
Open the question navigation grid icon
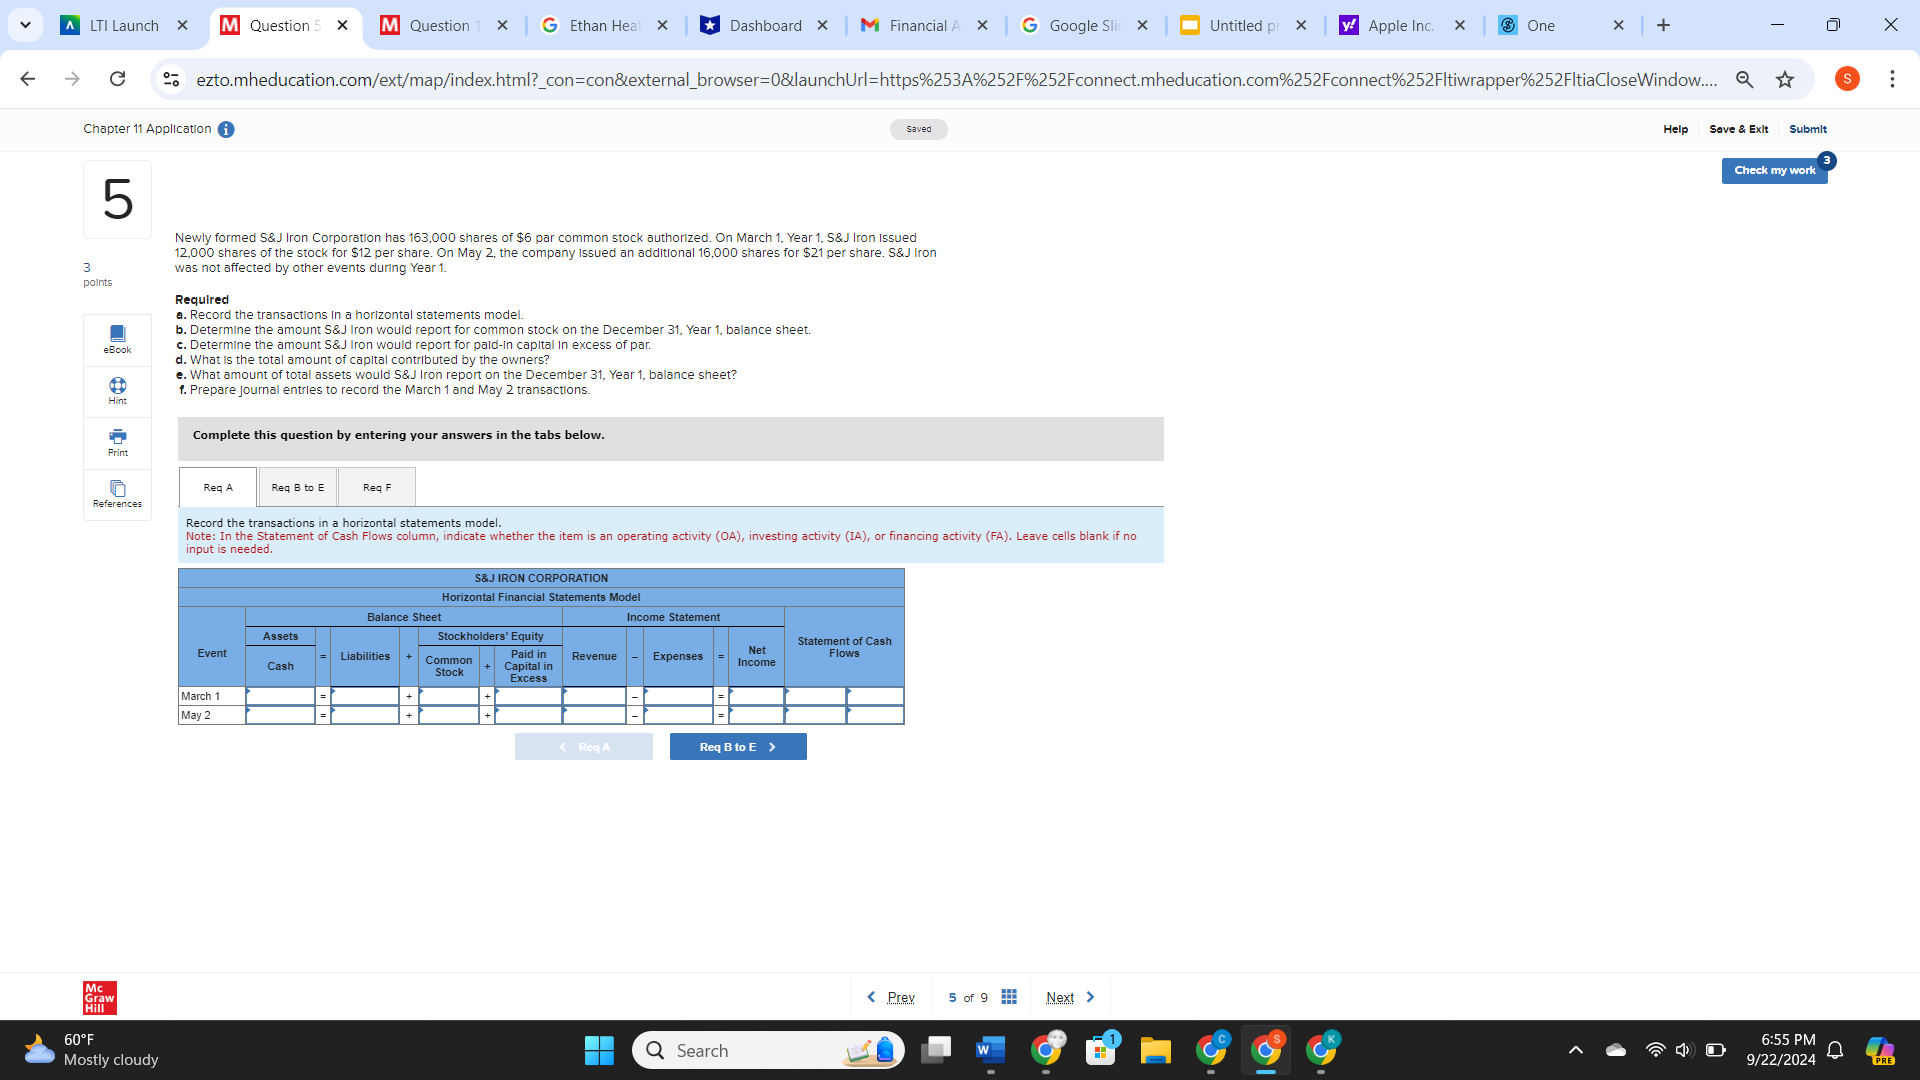coord(1008,997)
